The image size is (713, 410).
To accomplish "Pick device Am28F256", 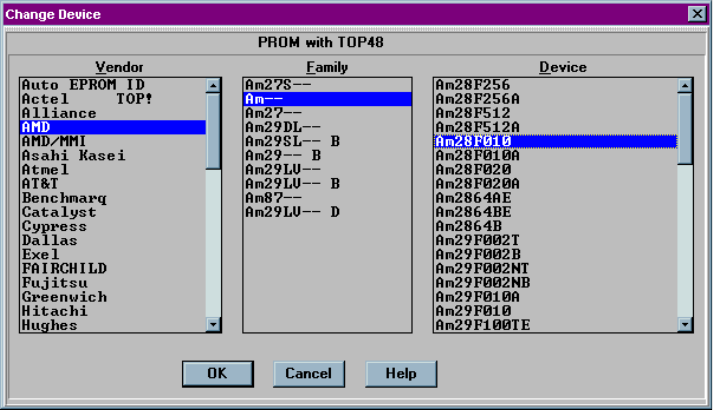I will click(556, 85).
